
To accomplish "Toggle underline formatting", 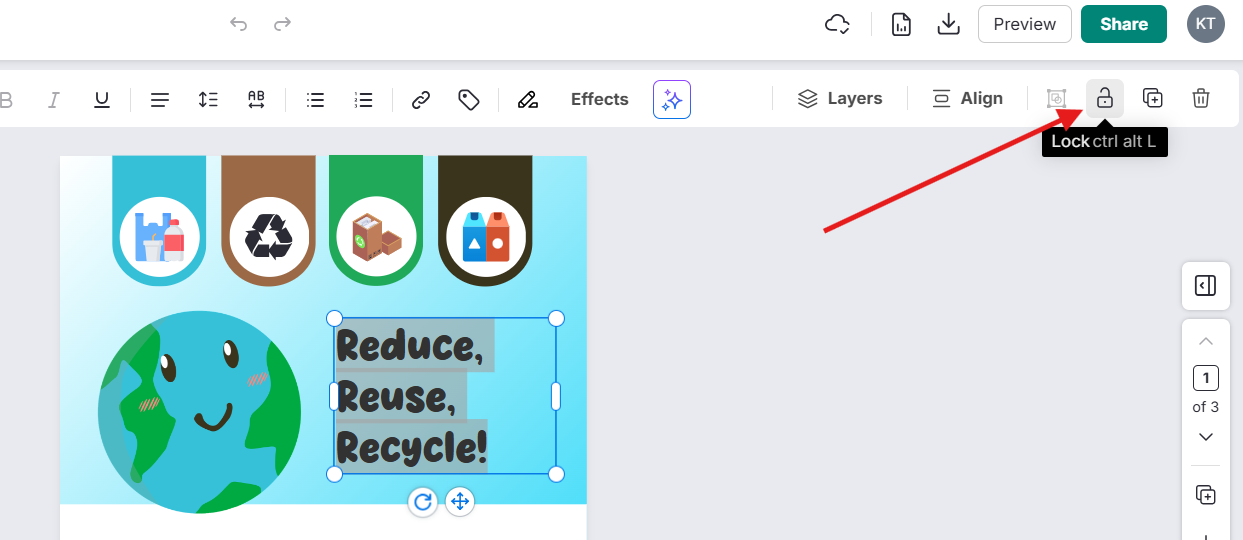I will pyautogui.click(x=102, y=99).
